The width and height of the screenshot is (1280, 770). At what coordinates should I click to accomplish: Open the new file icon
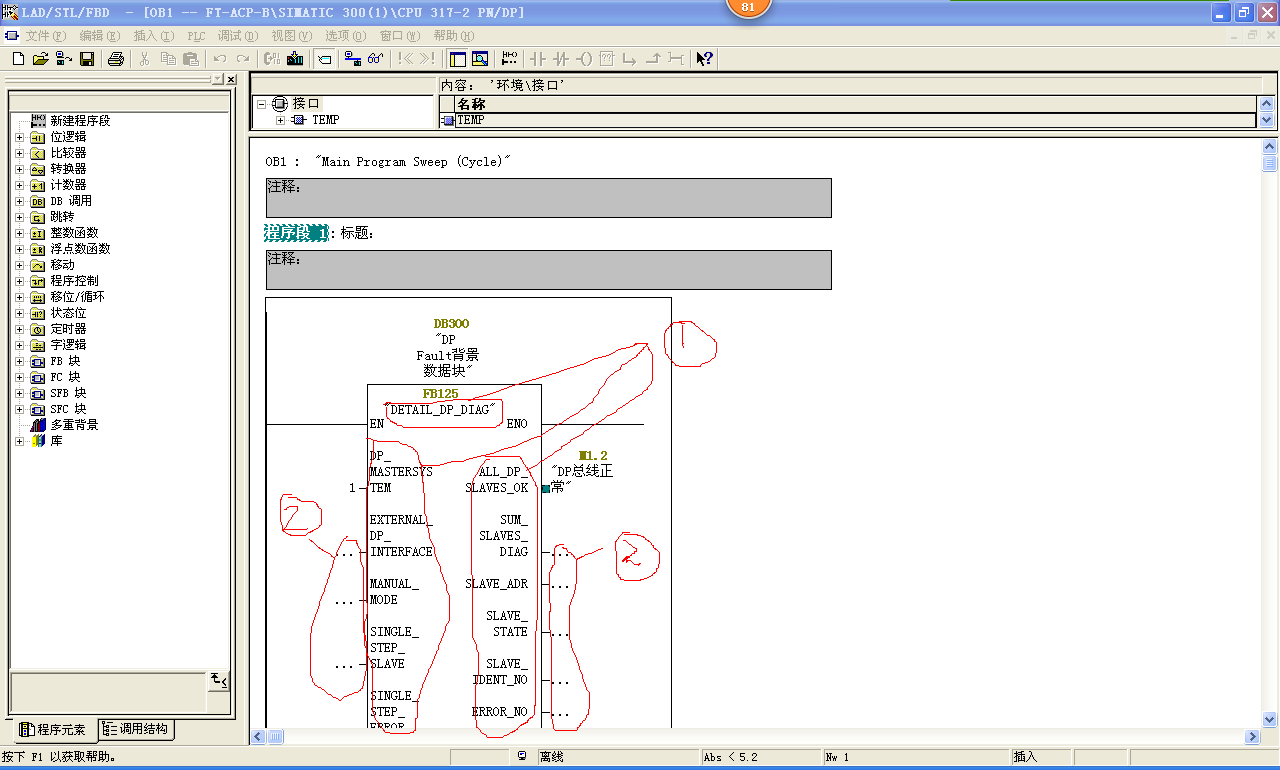click(x=18, y=59)
